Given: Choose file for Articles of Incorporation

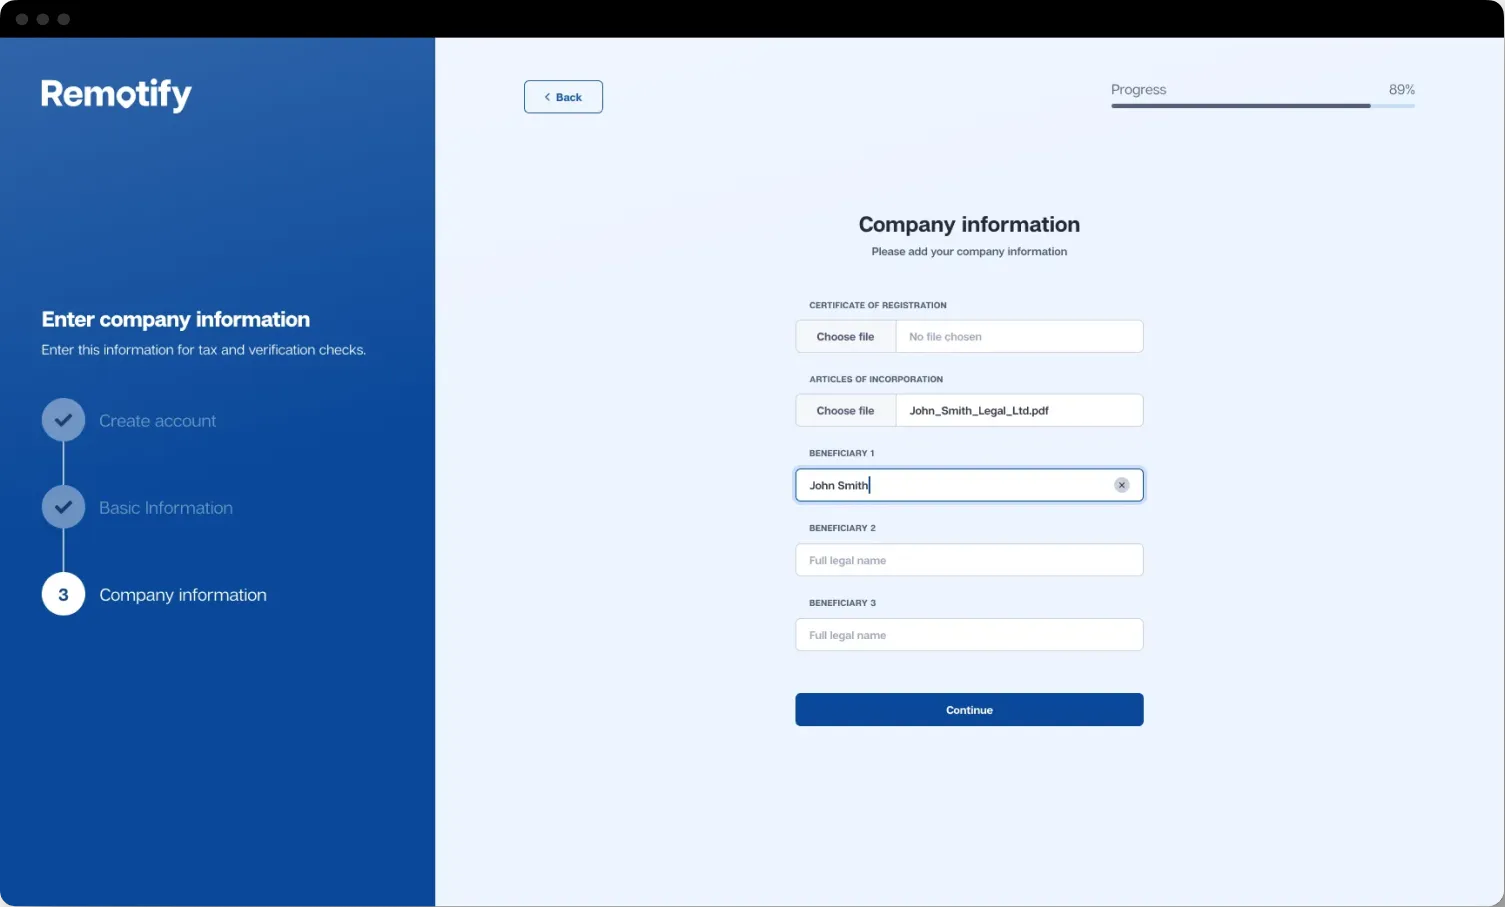Looking at the screenshot, I should click(845, 411).
